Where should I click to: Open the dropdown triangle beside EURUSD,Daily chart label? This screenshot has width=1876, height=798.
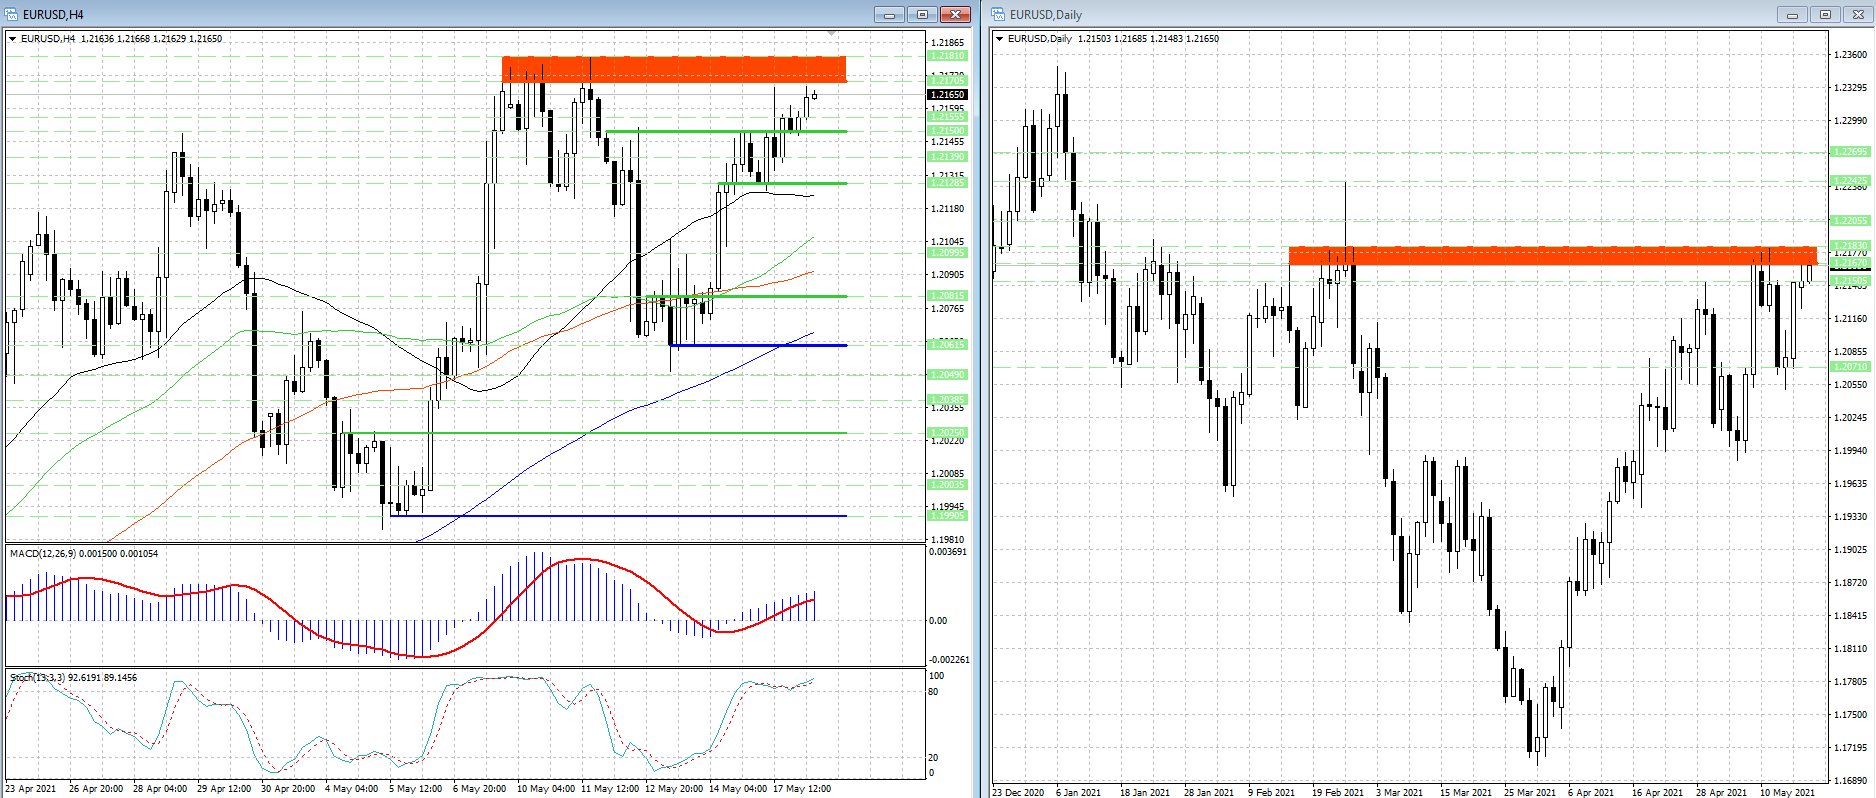(x=999, y=39)
